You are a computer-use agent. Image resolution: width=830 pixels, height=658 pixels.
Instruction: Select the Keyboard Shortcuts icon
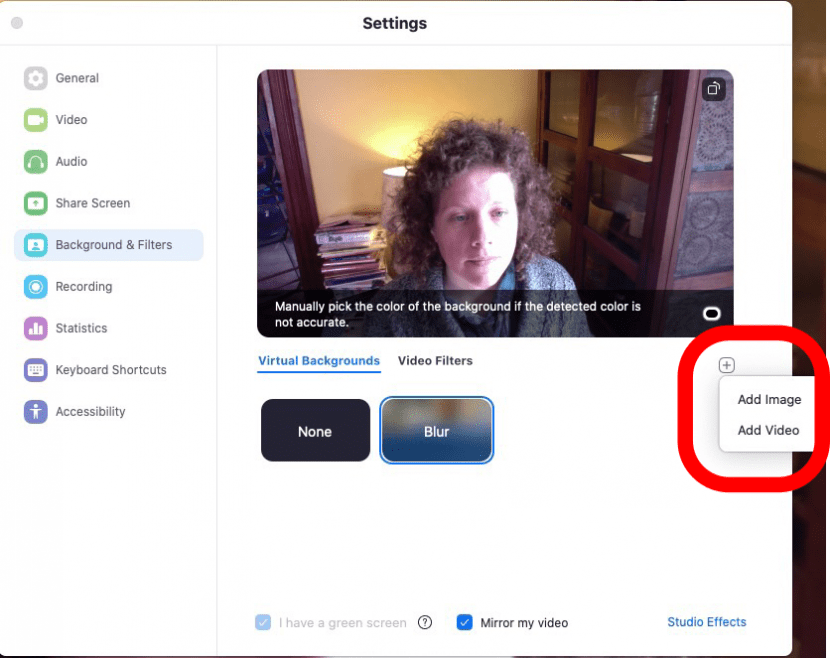pos(36,370)
